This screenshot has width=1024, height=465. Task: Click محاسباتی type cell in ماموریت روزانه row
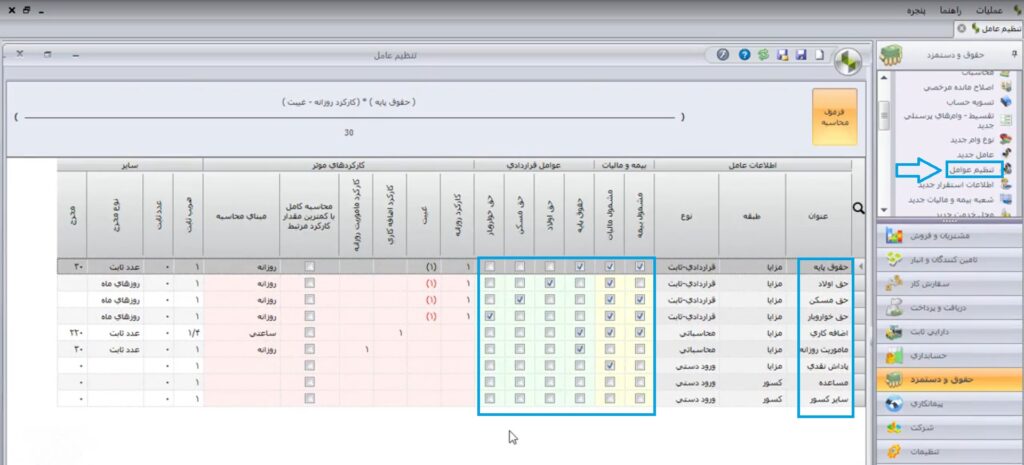coord(686,349)
